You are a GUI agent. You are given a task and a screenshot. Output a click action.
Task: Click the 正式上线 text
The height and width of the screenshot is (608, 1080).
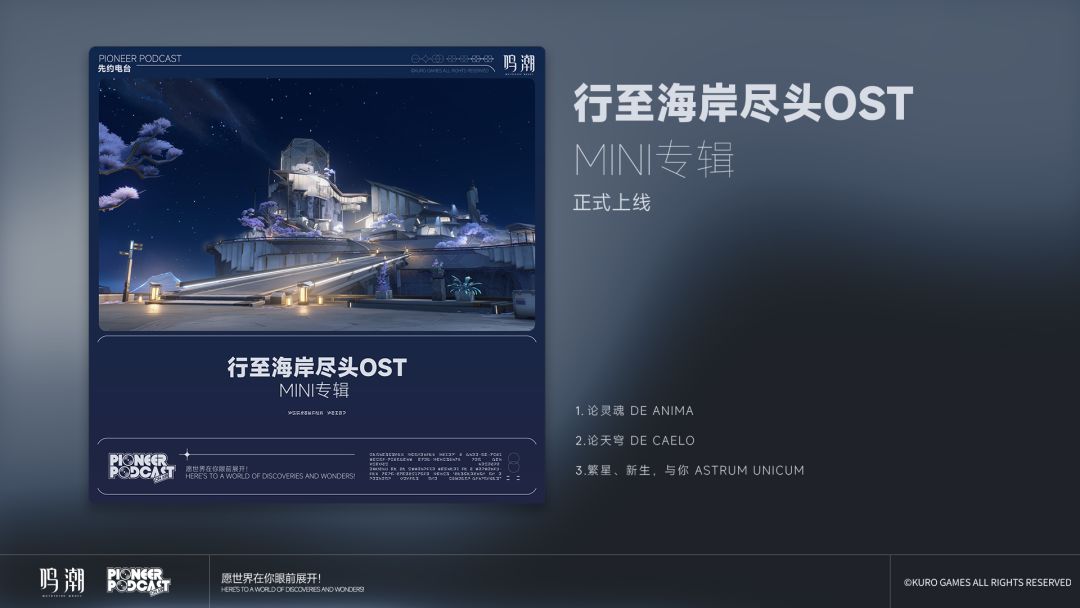[x=612, y=202]
